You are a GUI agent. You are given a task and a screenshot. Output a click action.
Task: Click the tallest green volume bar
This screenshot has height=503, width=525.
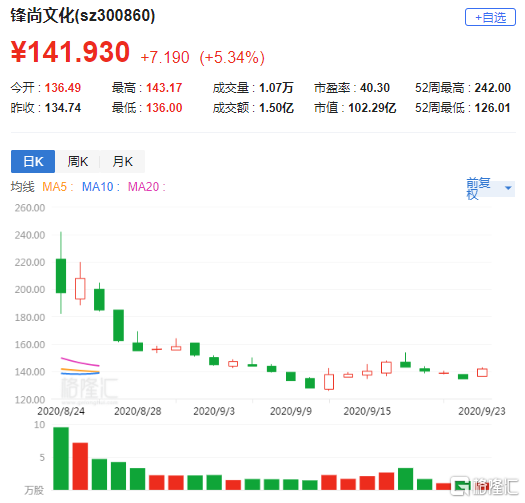(x=61, y=458)
